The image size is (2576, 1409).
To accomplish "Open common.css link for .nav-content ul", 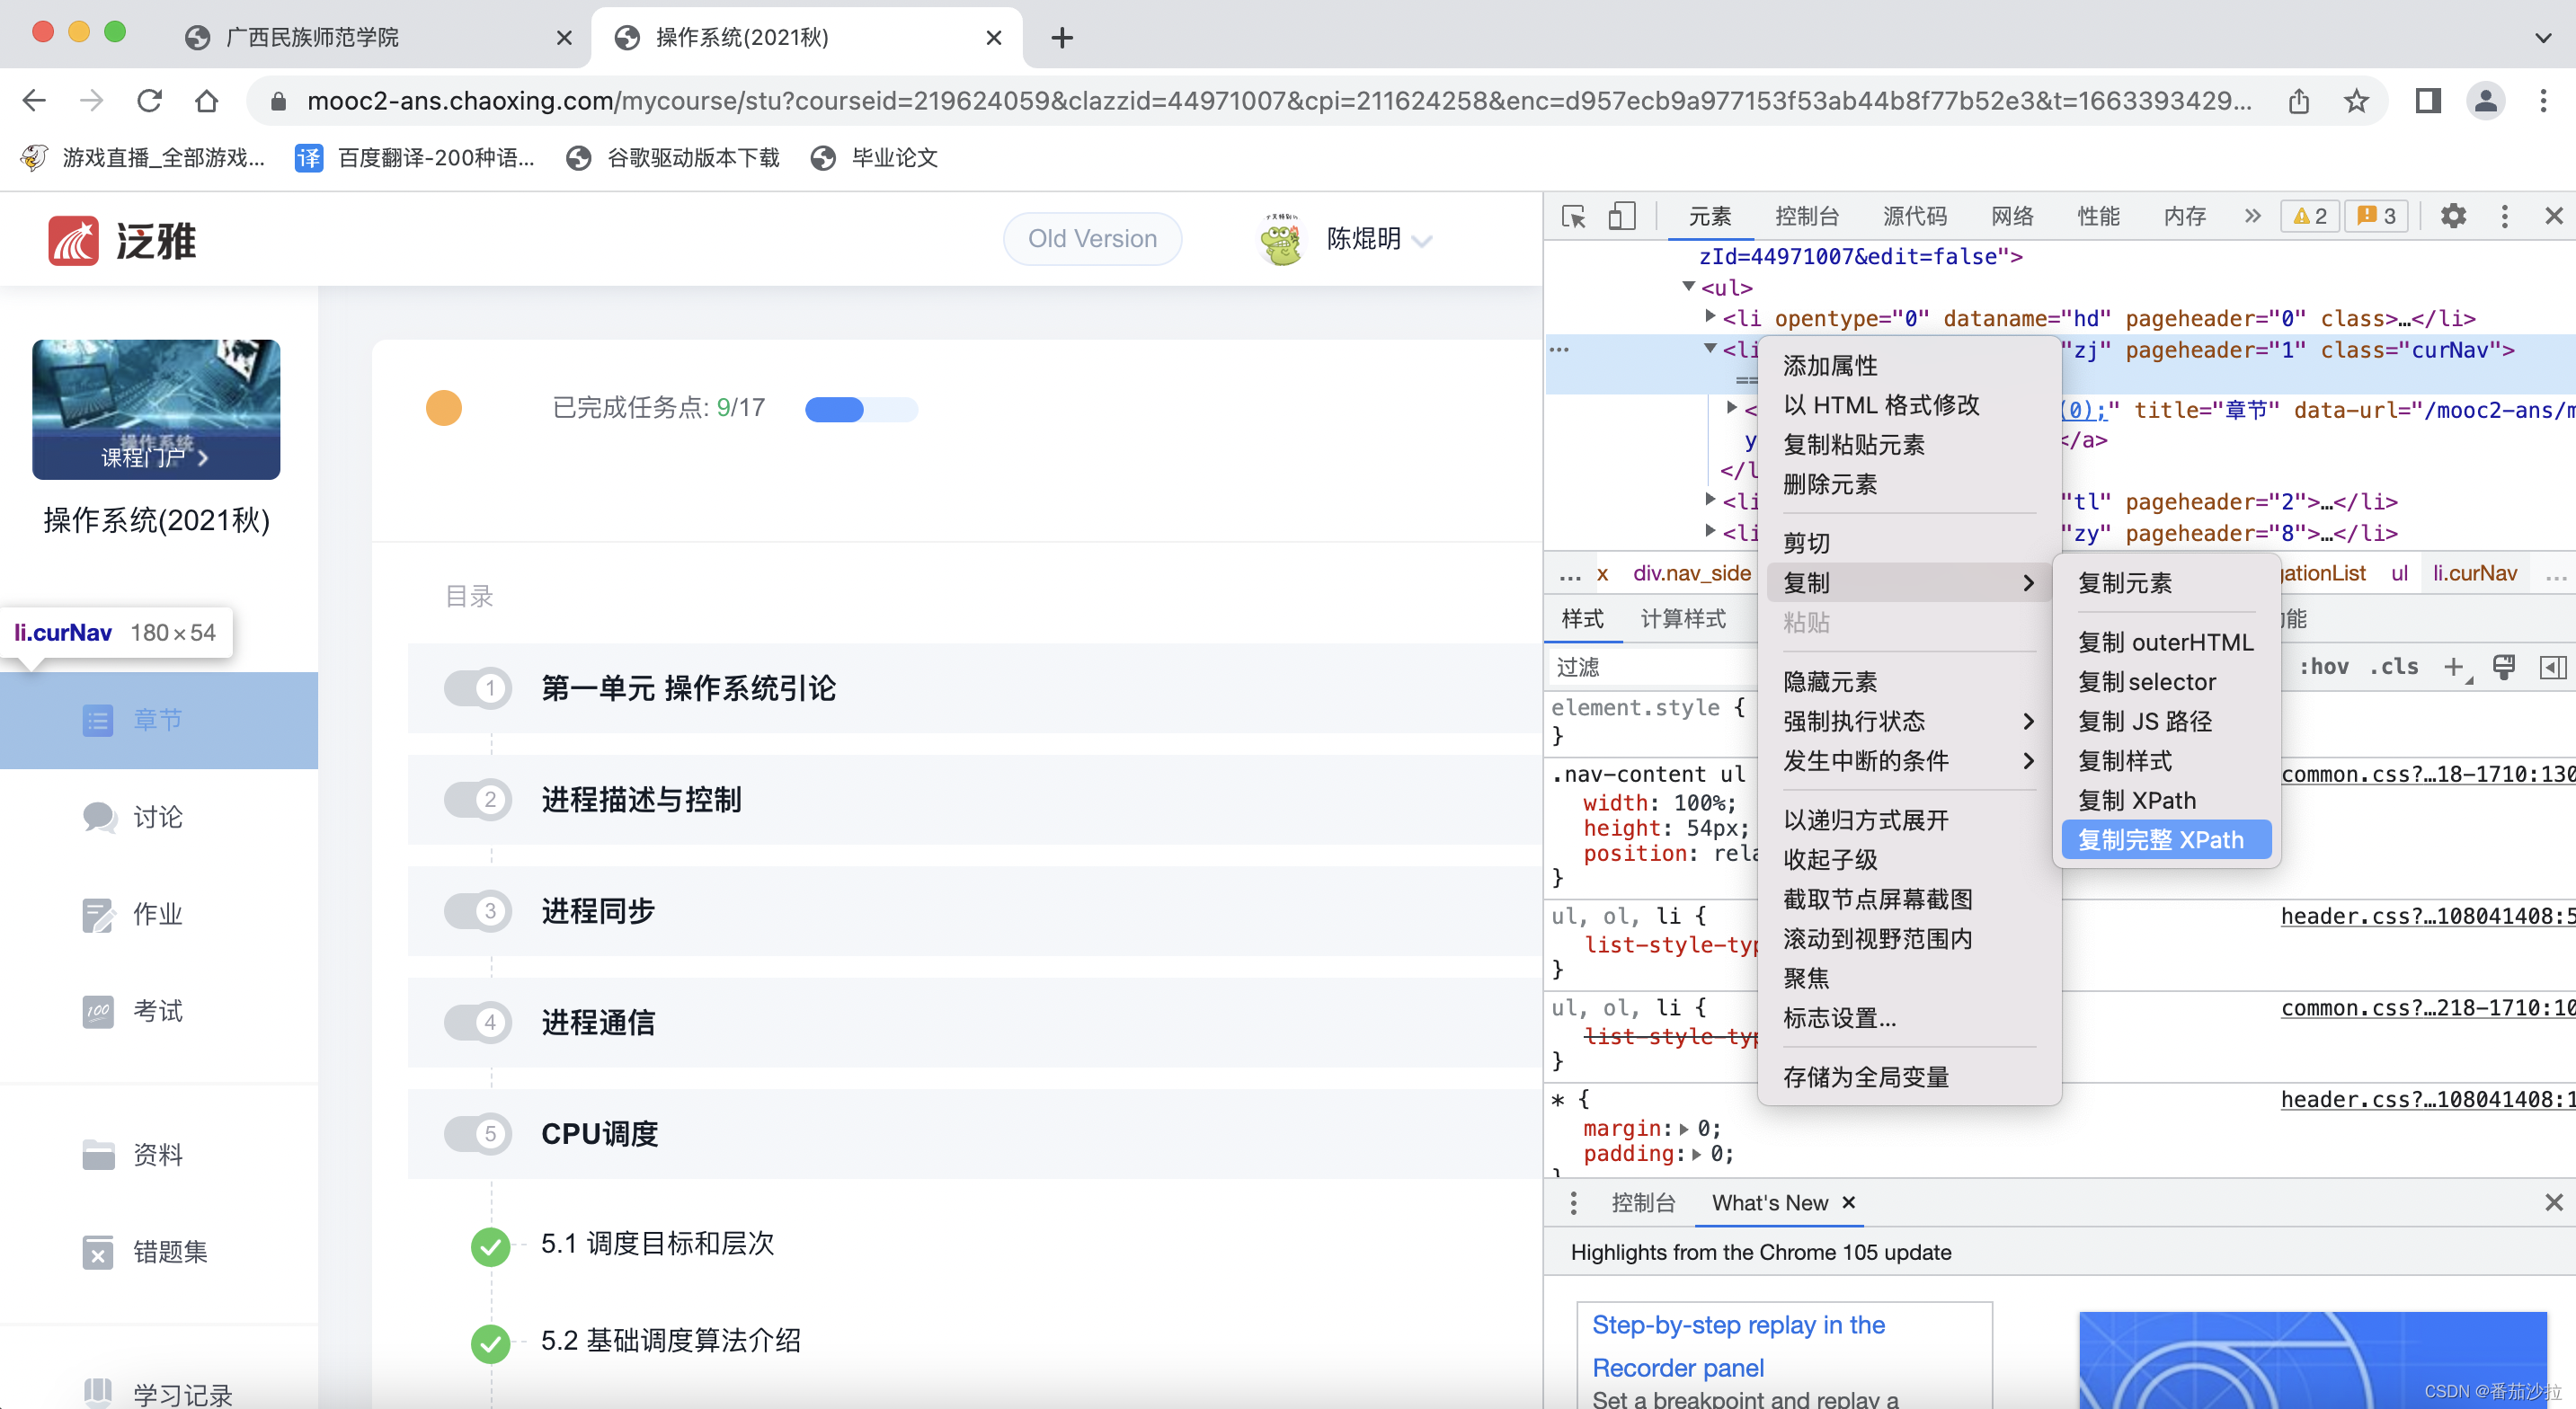I will (2427, 774).
